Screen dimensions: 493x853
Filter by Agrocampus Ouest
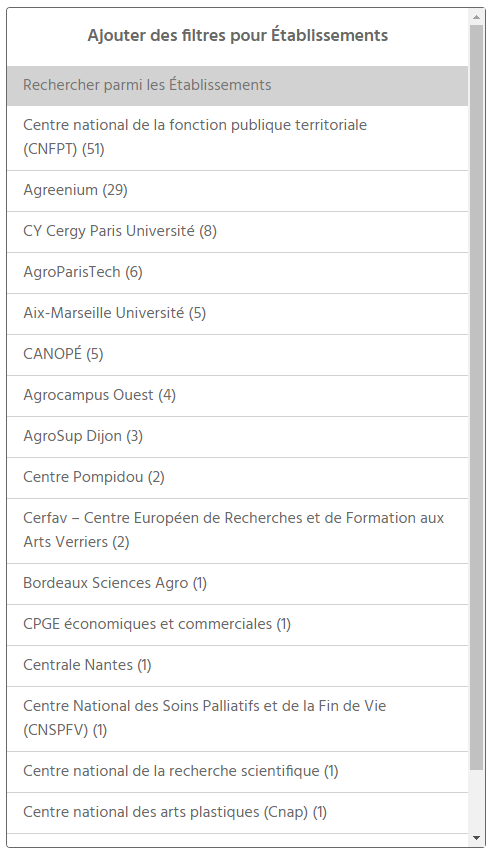[x=237, y=395]
